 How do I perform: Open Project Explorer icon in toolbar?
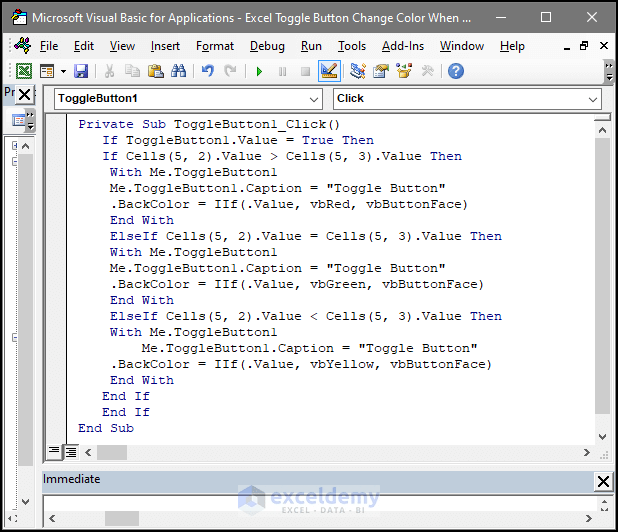(x=358, y=71)
